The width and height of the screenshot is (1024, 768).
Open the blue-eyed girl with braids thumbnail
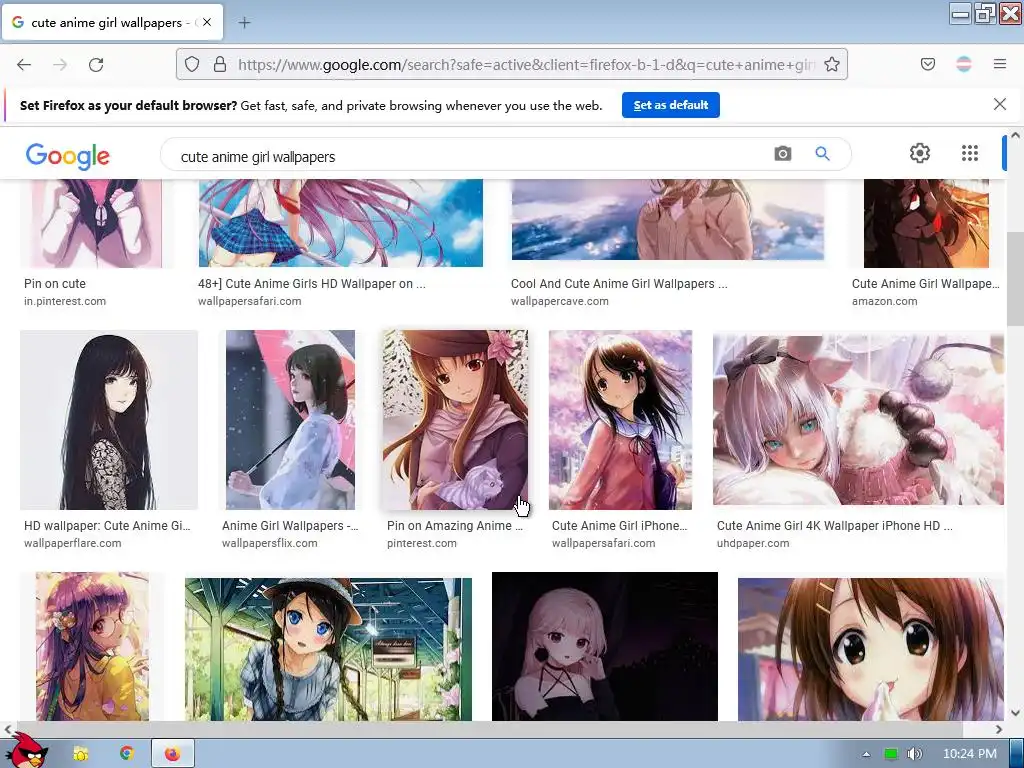328,649
